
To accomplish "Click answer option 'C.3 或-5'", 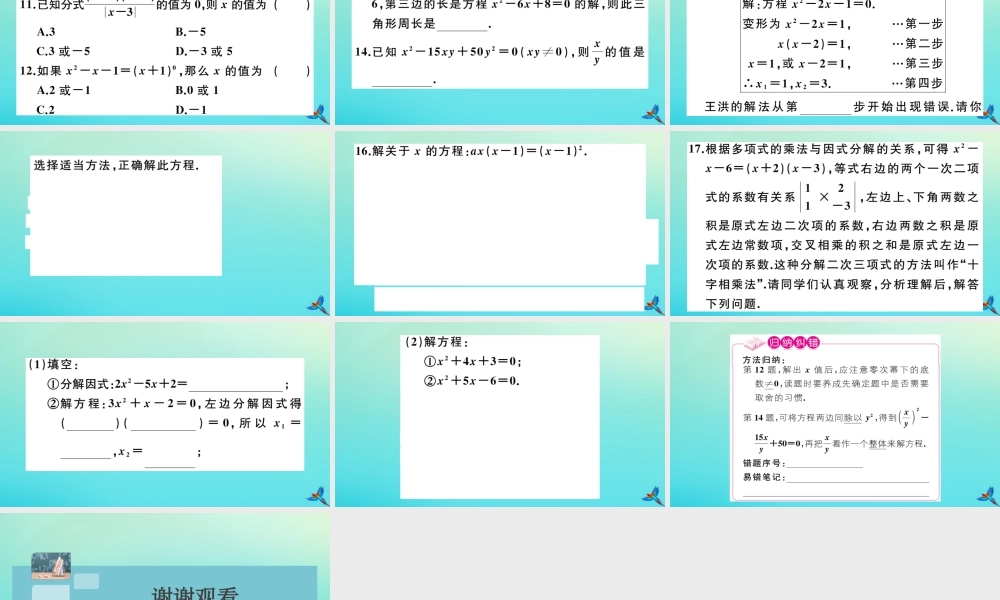I will (63, 51).
